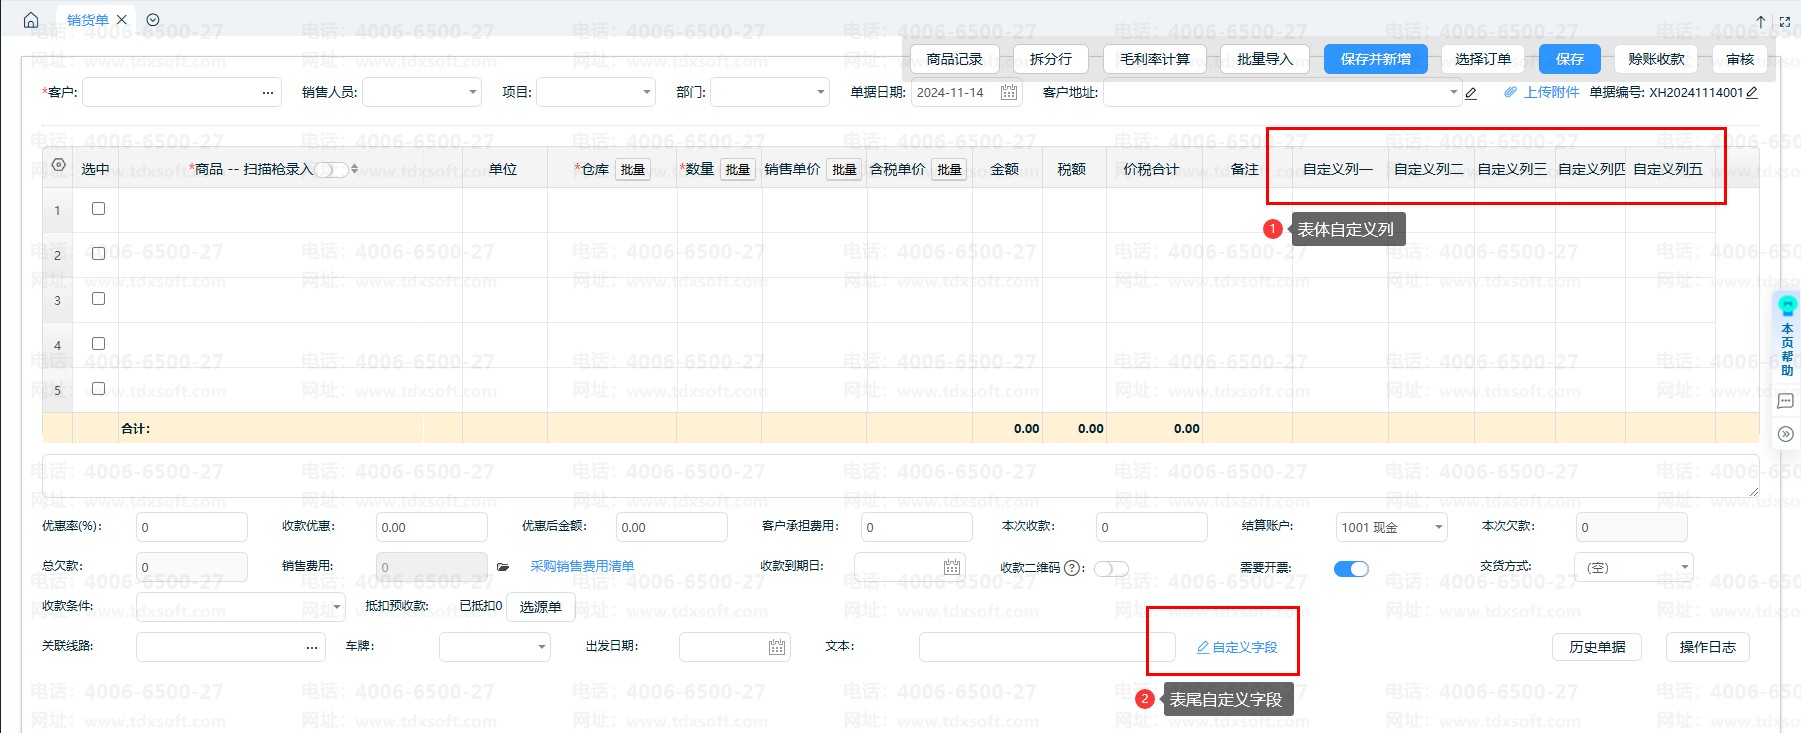Click the 本页帮助 side help icon
This screenshot has width=1801, height=733.
[x=1786, y=337]
